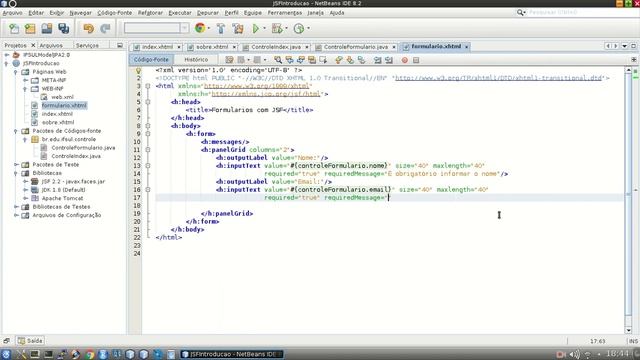Show the editor tabs document list dropdown
The image size is (640, 360).
[624, 46]
